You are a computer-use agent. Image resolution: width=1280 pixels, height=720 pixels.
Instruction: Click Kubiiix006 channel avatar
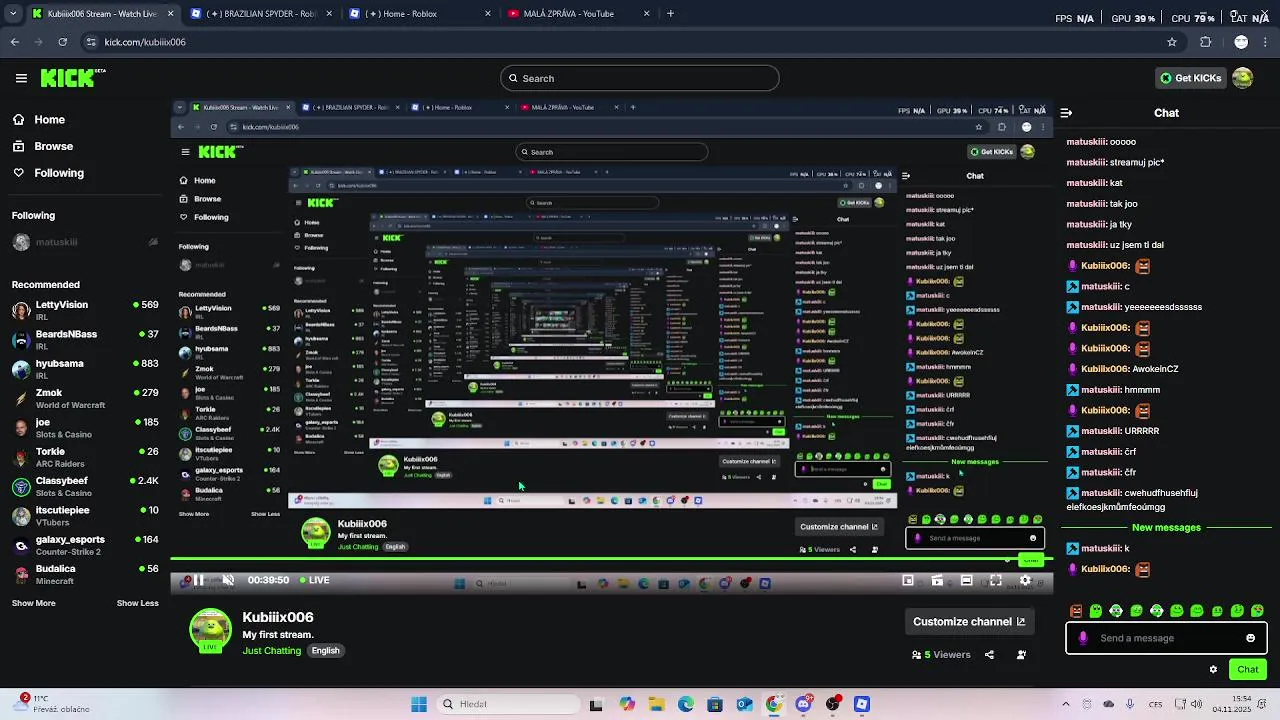coord(210,631)
